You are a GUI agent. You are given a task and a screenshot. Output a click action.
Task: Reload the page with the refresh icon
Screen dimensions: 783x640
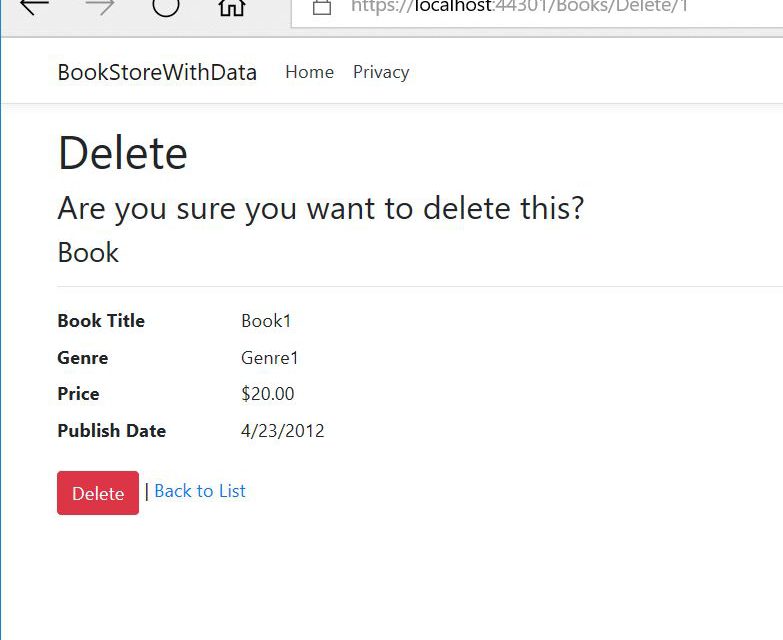(x=166, y=6)
